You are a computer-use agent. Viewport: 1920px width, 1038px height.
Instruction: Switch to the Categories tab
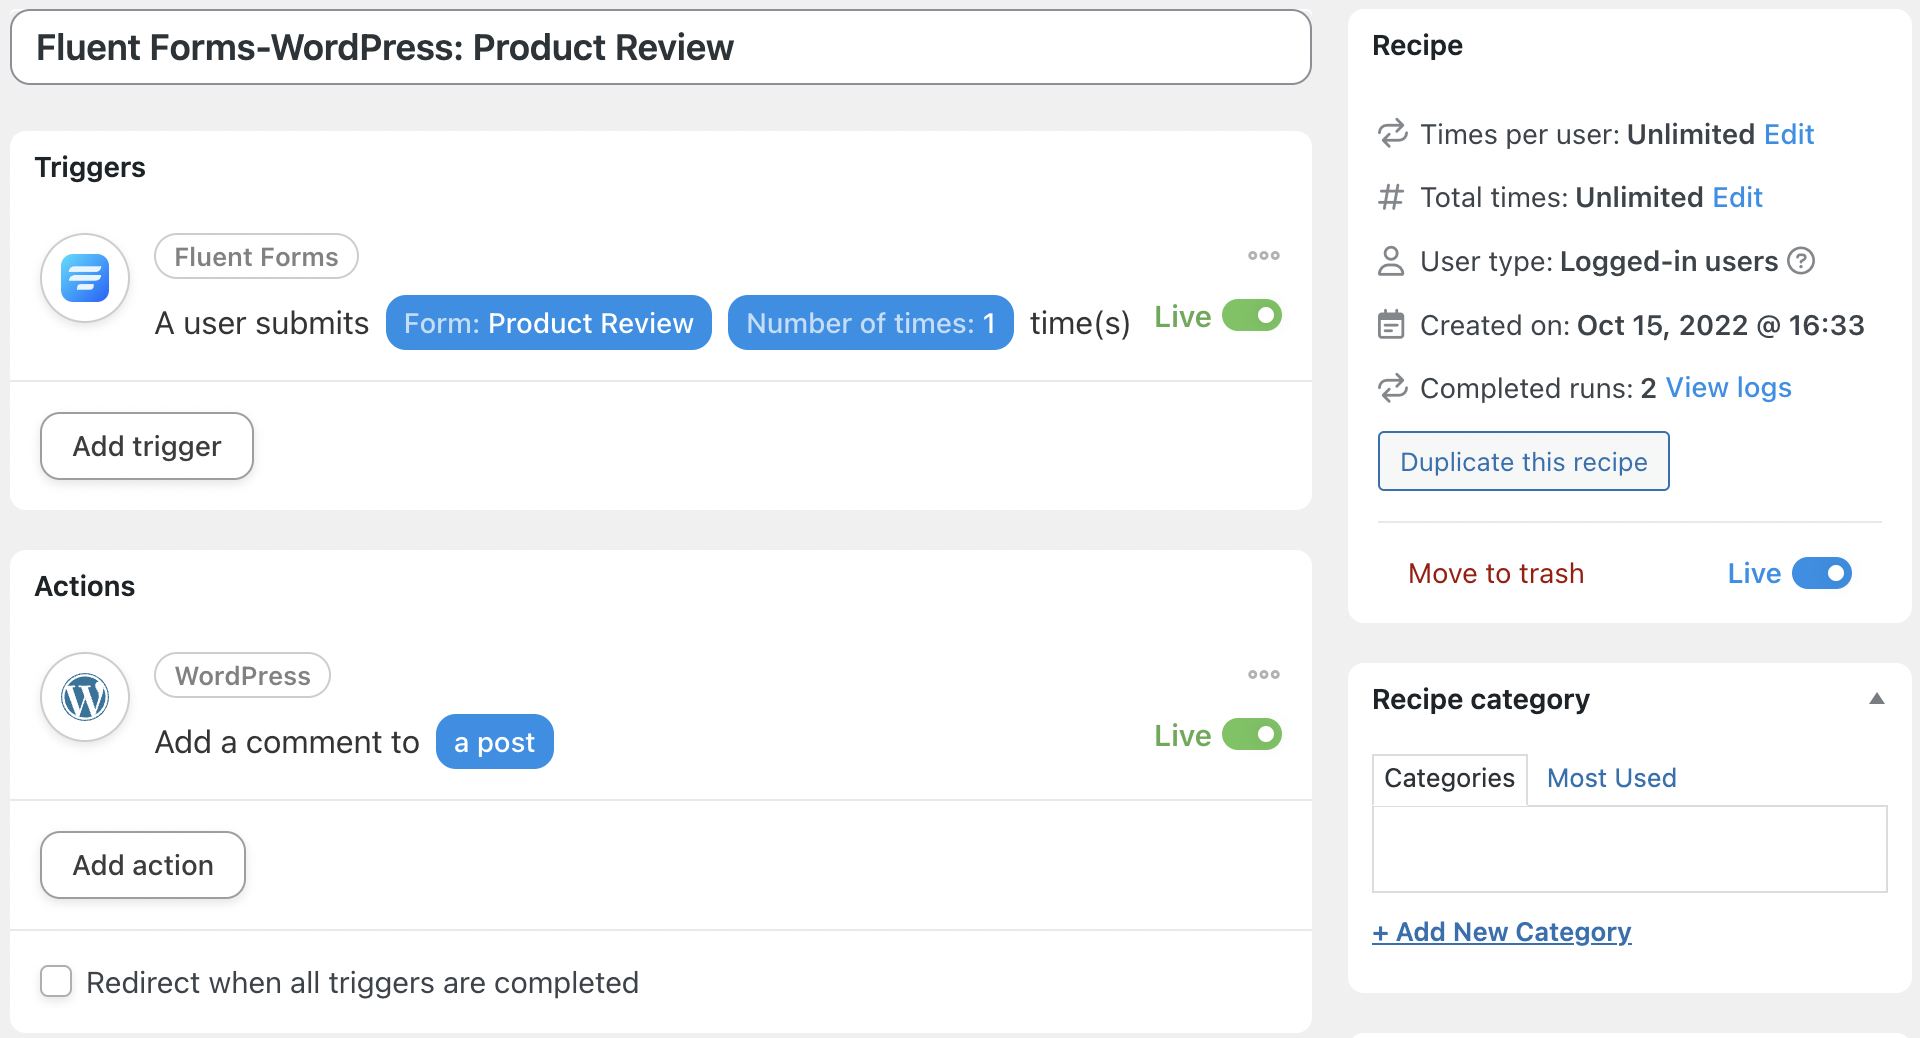pyautogui.click(x=1449, y=778)
